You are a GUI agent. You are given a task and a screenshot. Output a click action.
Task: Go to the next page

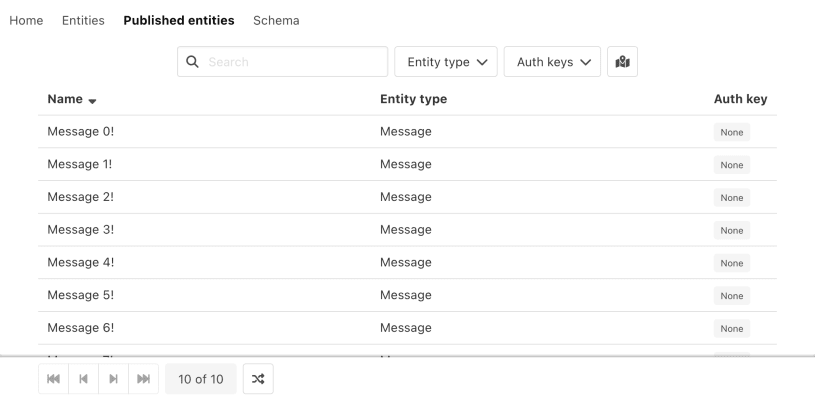[x=113, y=379]
